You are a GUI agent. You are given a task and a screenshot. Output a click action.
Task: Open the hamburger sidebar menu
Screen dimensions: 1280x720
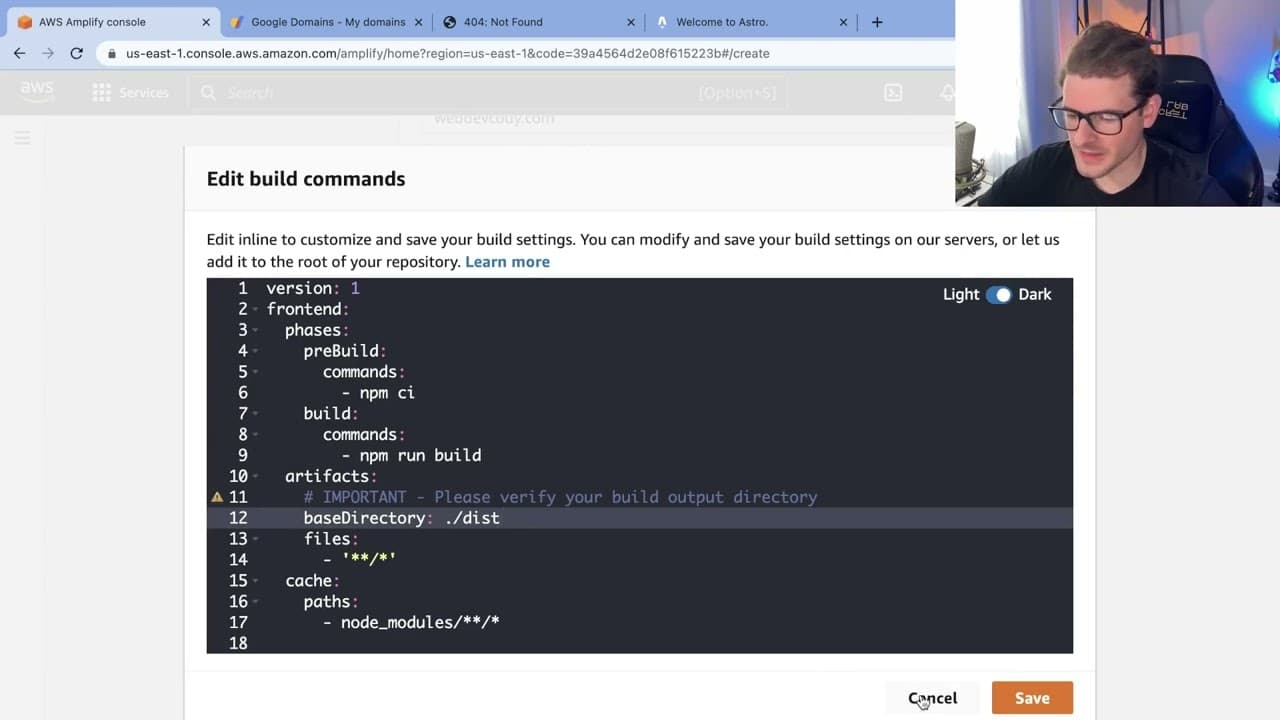point(22,138)
